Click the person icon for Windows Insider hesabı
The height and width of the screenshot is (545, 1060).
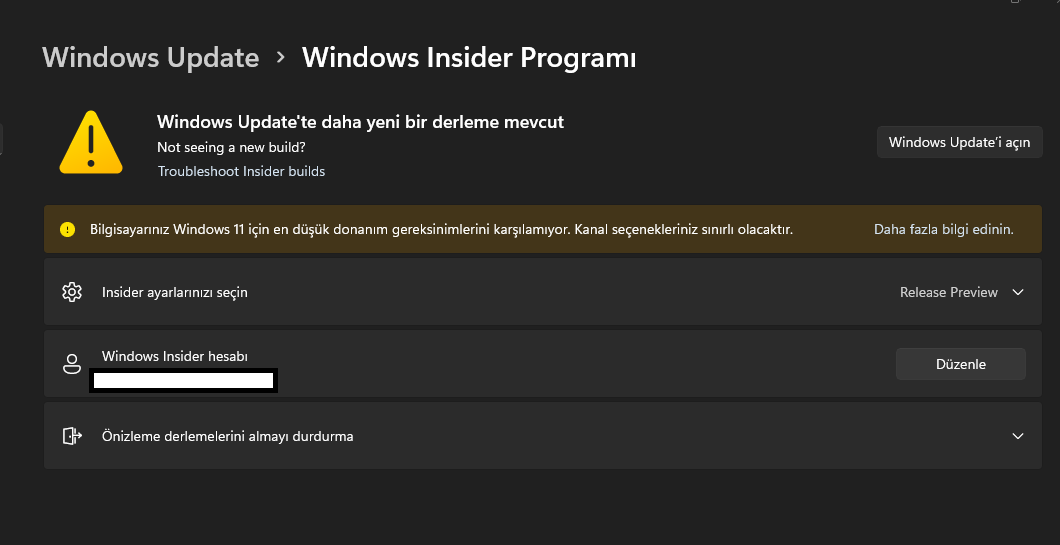pos(71,364)
